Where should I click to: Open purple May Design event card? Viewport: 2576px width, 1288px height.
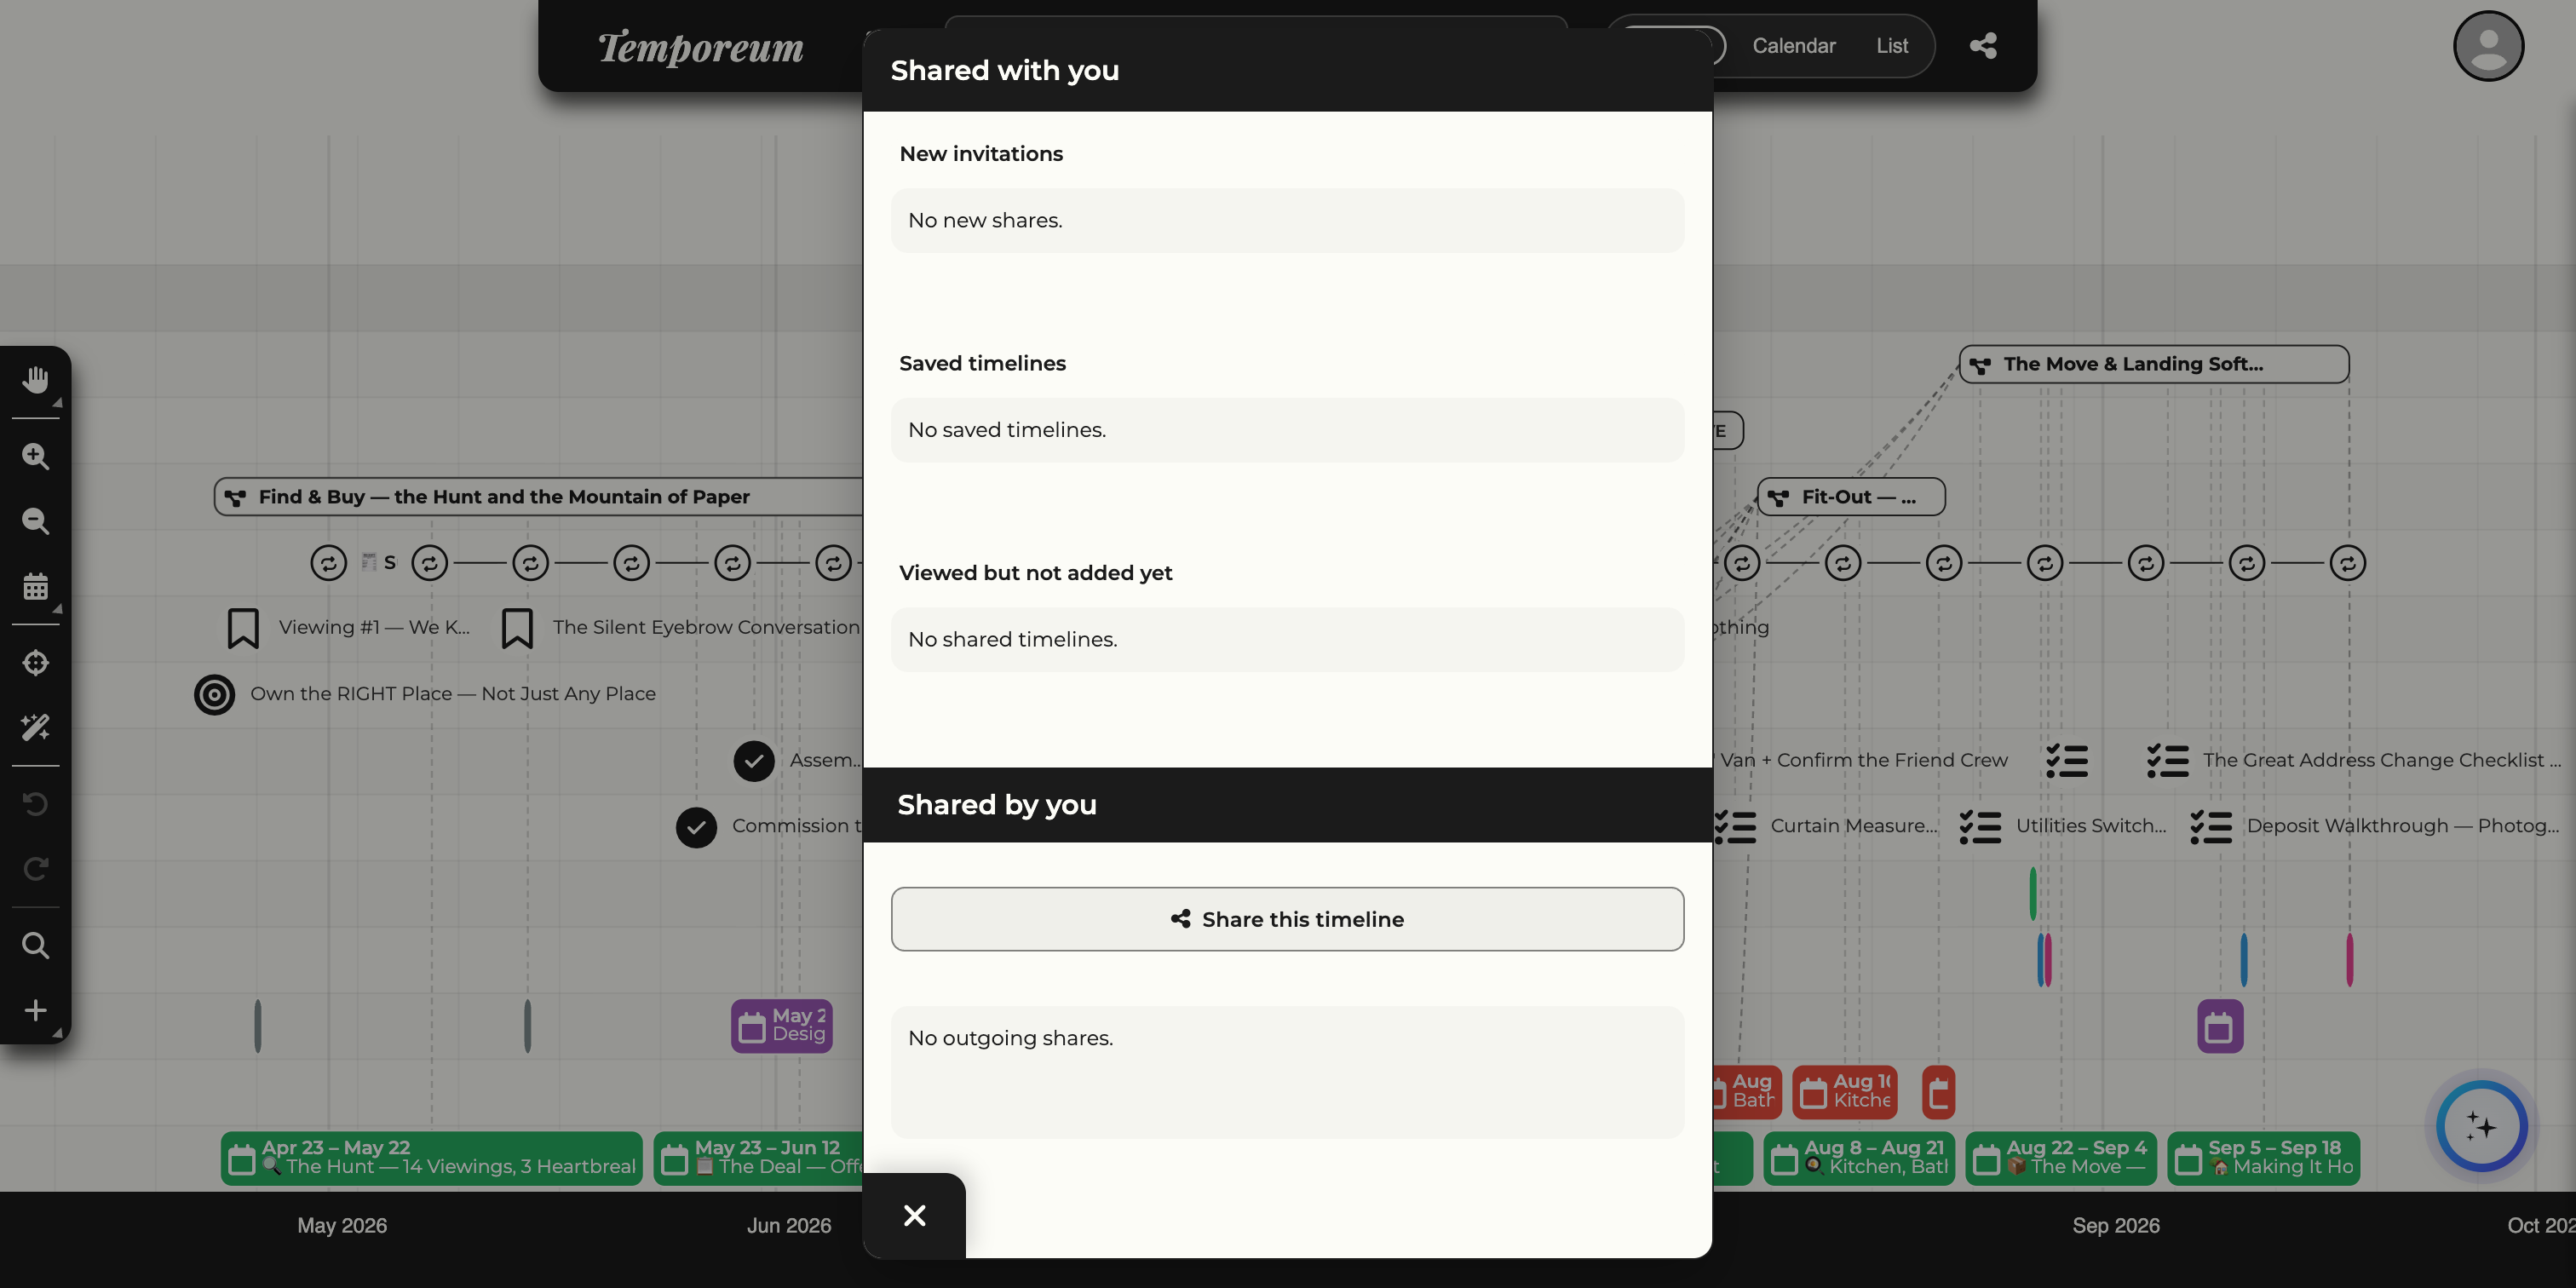(782, 1026)
